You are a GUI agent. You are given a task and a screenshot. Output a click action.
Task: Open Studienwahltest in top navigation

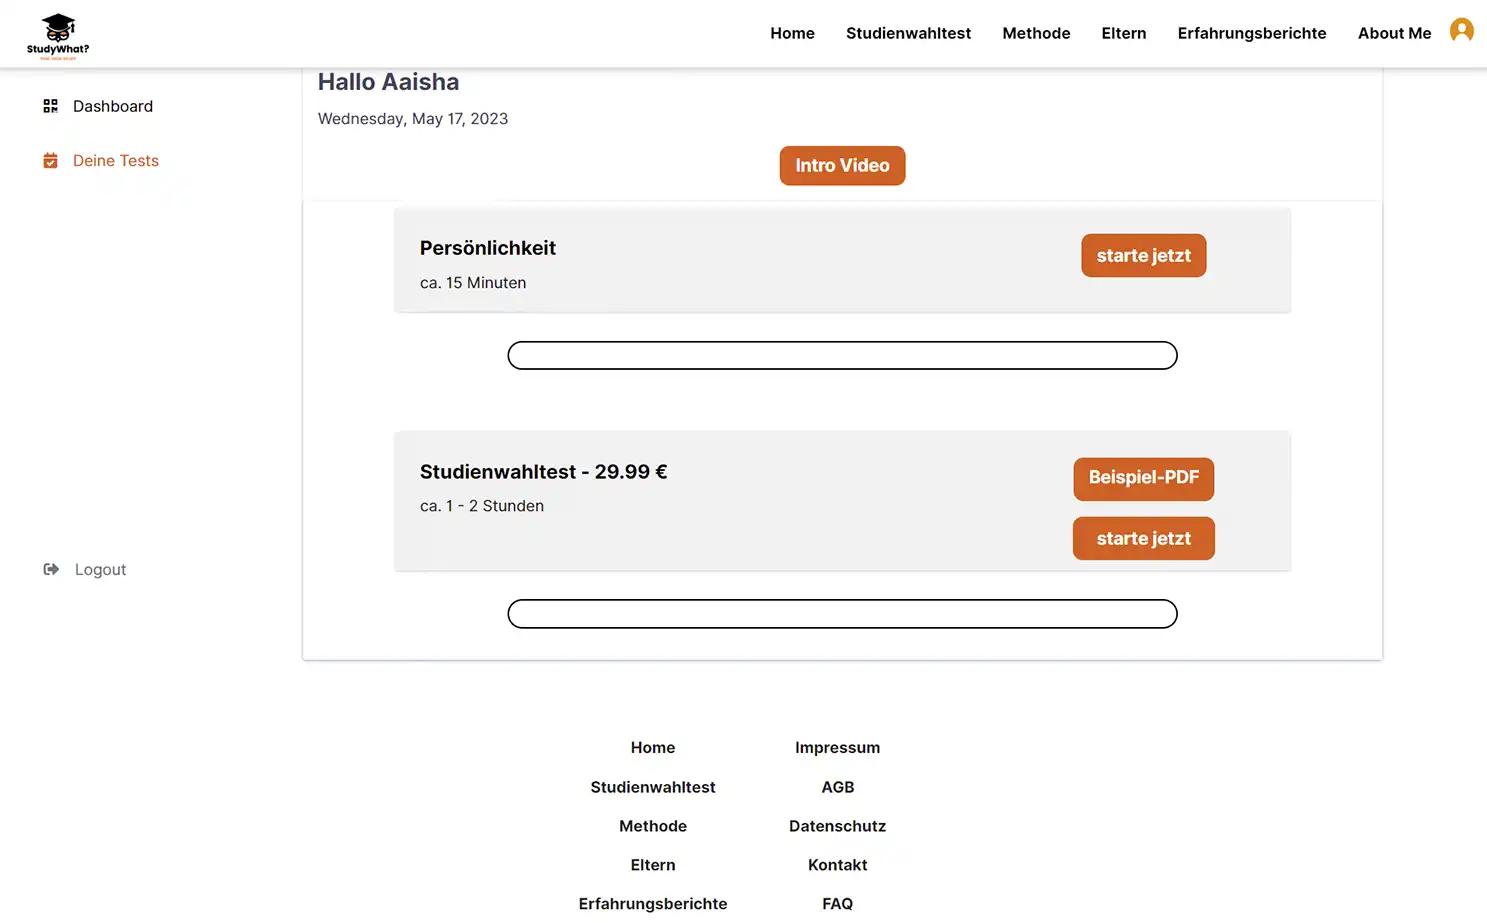tap(908, 33)
